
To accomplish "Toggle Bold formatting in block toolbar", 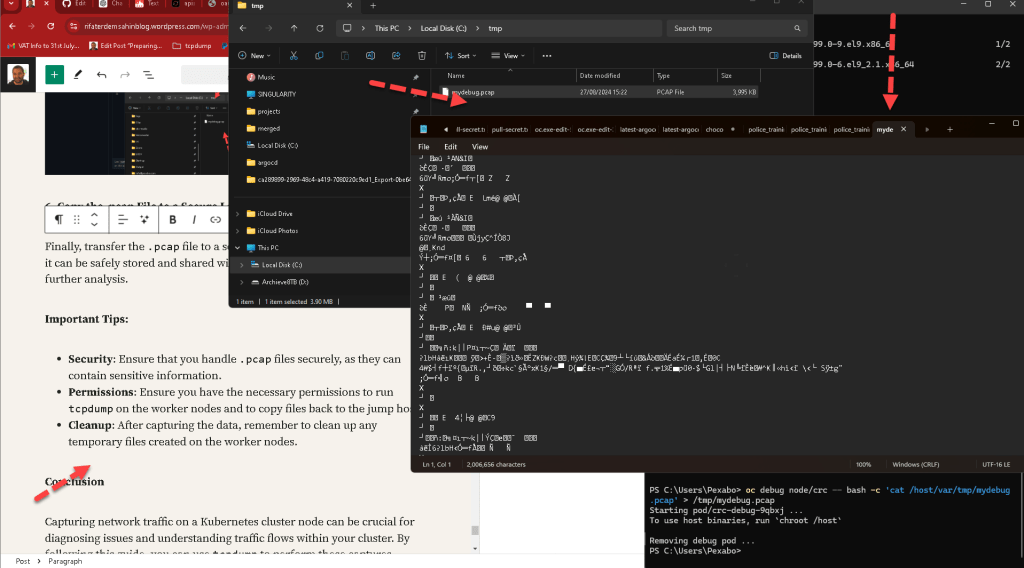I will pos(172,220).
